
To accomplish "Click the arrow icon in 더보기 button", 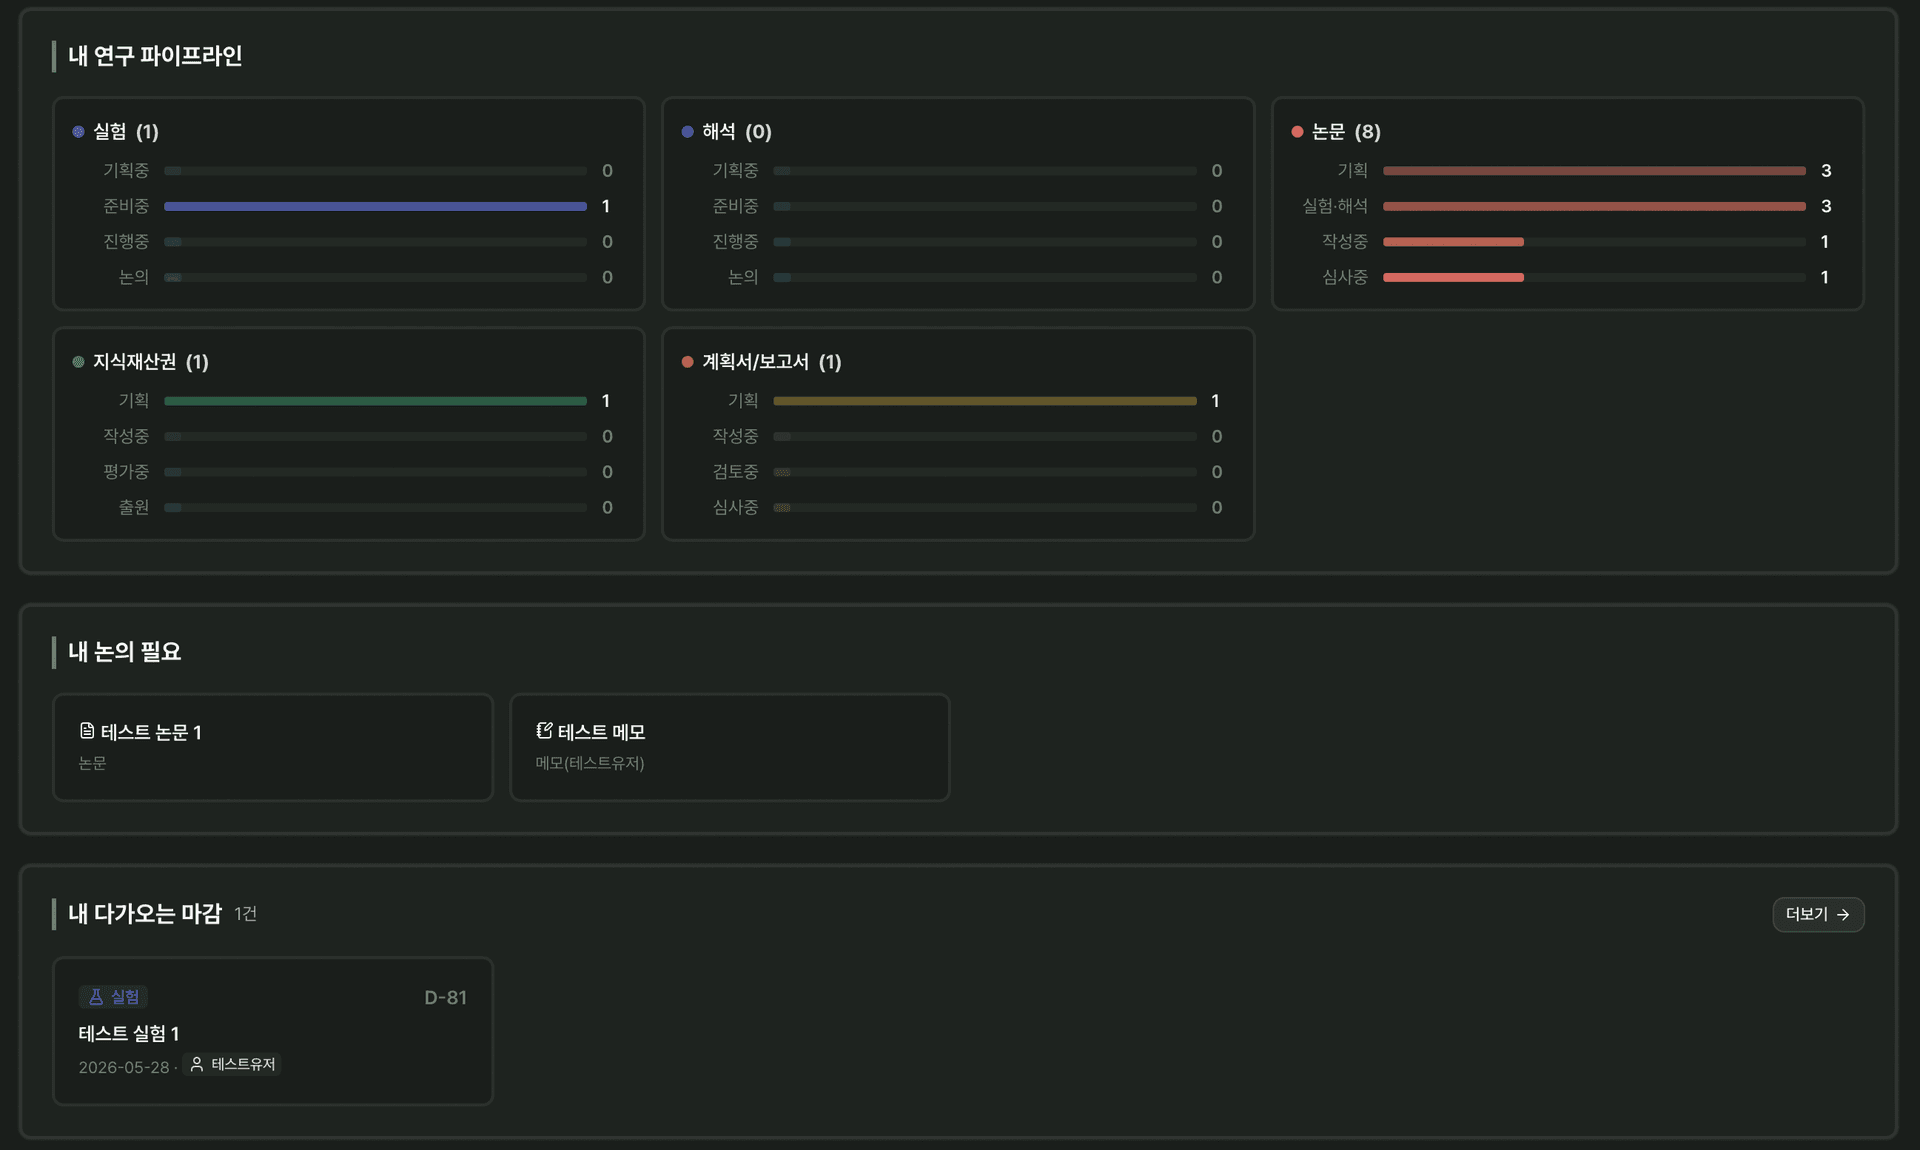I will tap(1843, 915).
